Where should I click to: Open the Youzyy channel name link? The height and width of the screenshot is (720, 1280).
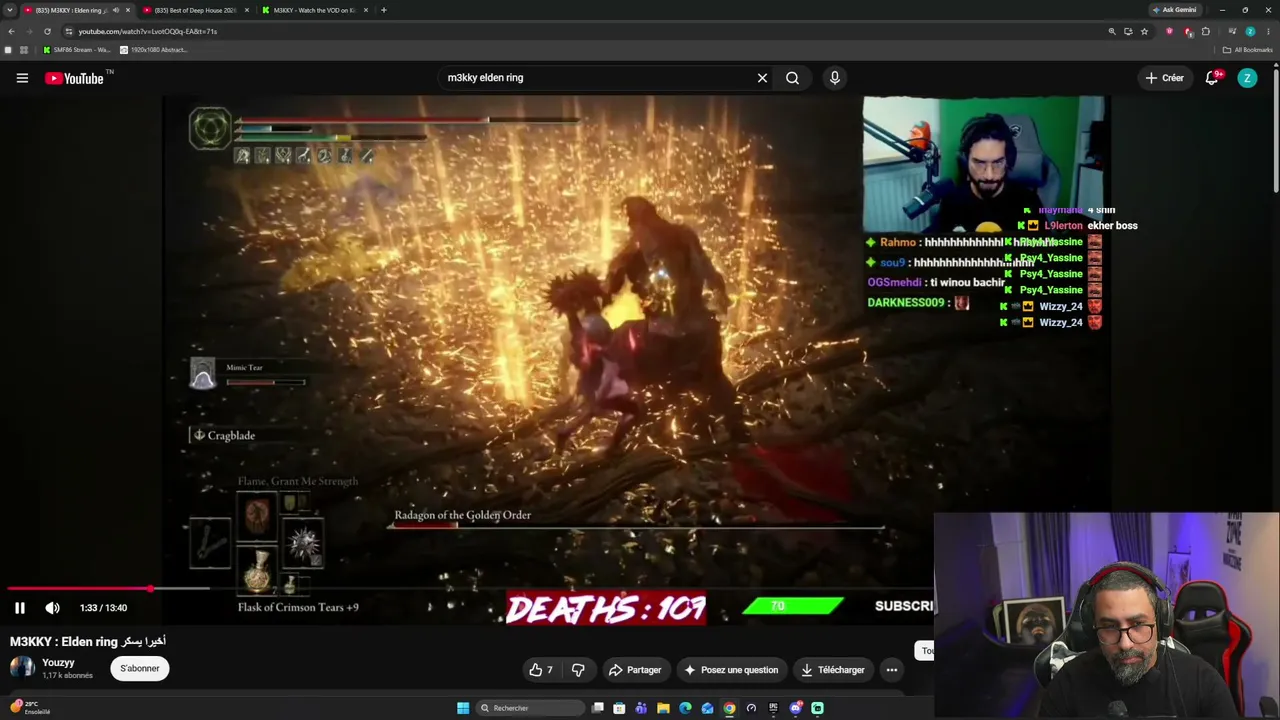pos(58,663)
